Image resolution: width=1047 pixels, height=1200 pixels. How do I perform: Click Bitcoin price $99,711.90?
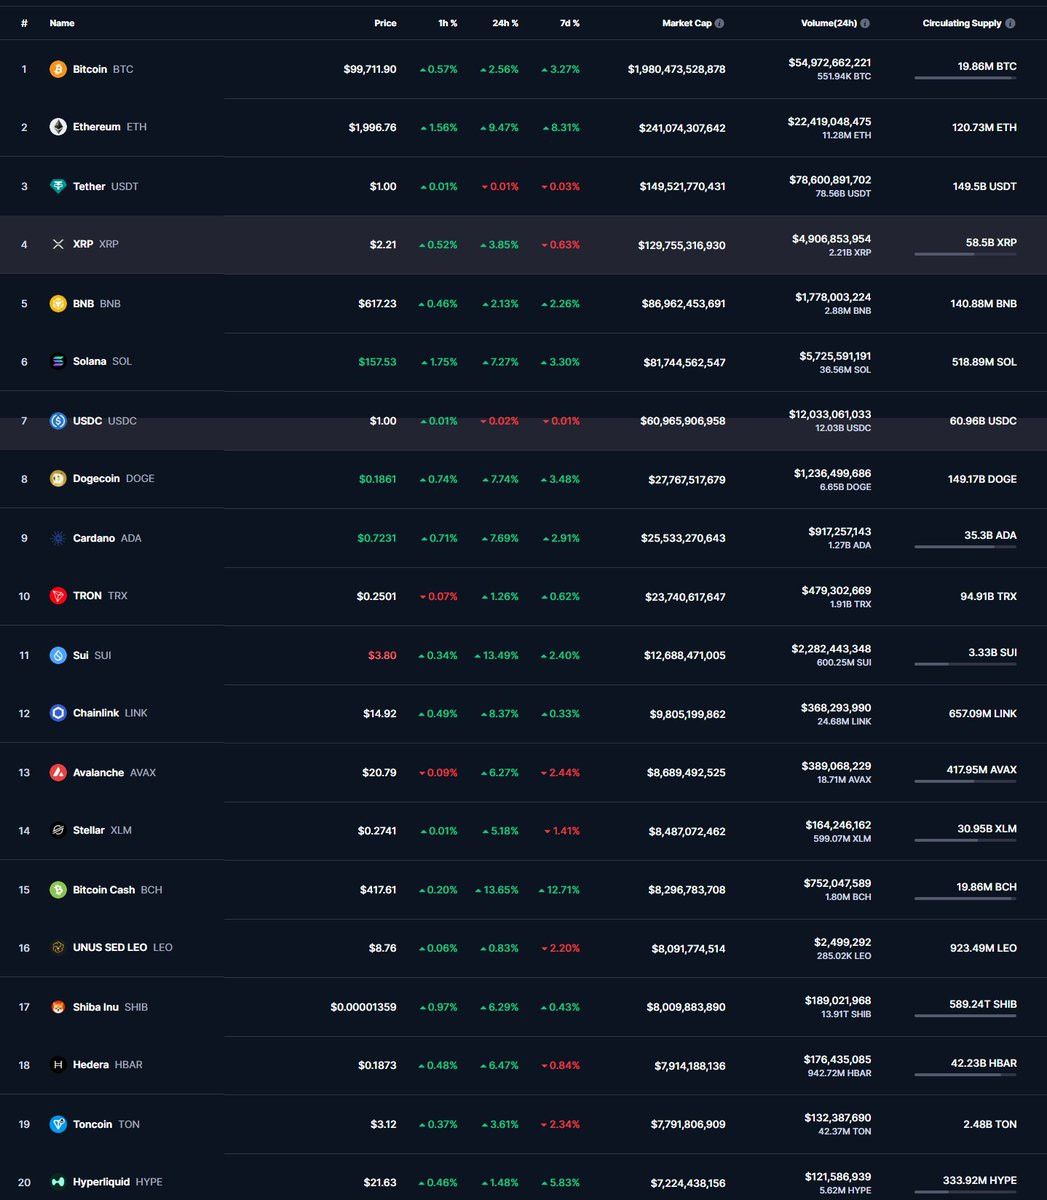point(370,69)
